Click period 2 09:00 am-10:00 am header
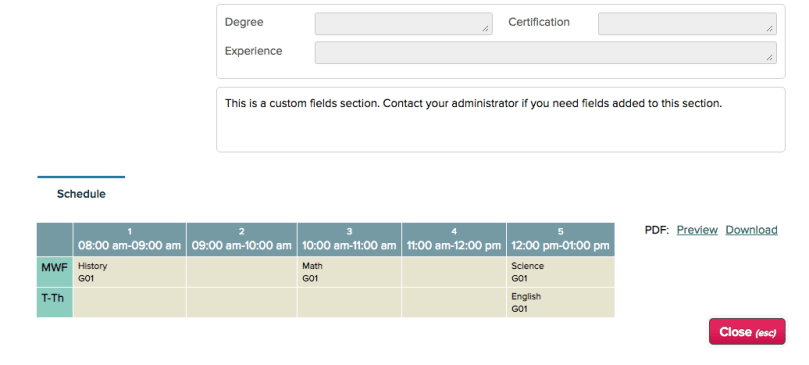809x365 pixels. click(x=241, y=240)
